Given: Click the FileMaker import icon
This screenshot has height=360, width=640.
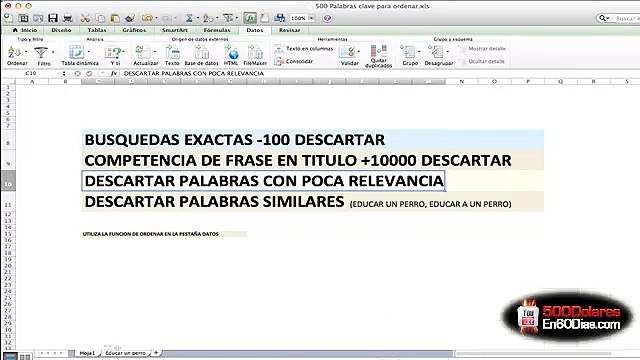Looking at the screenshot, I should click(255, 52).
